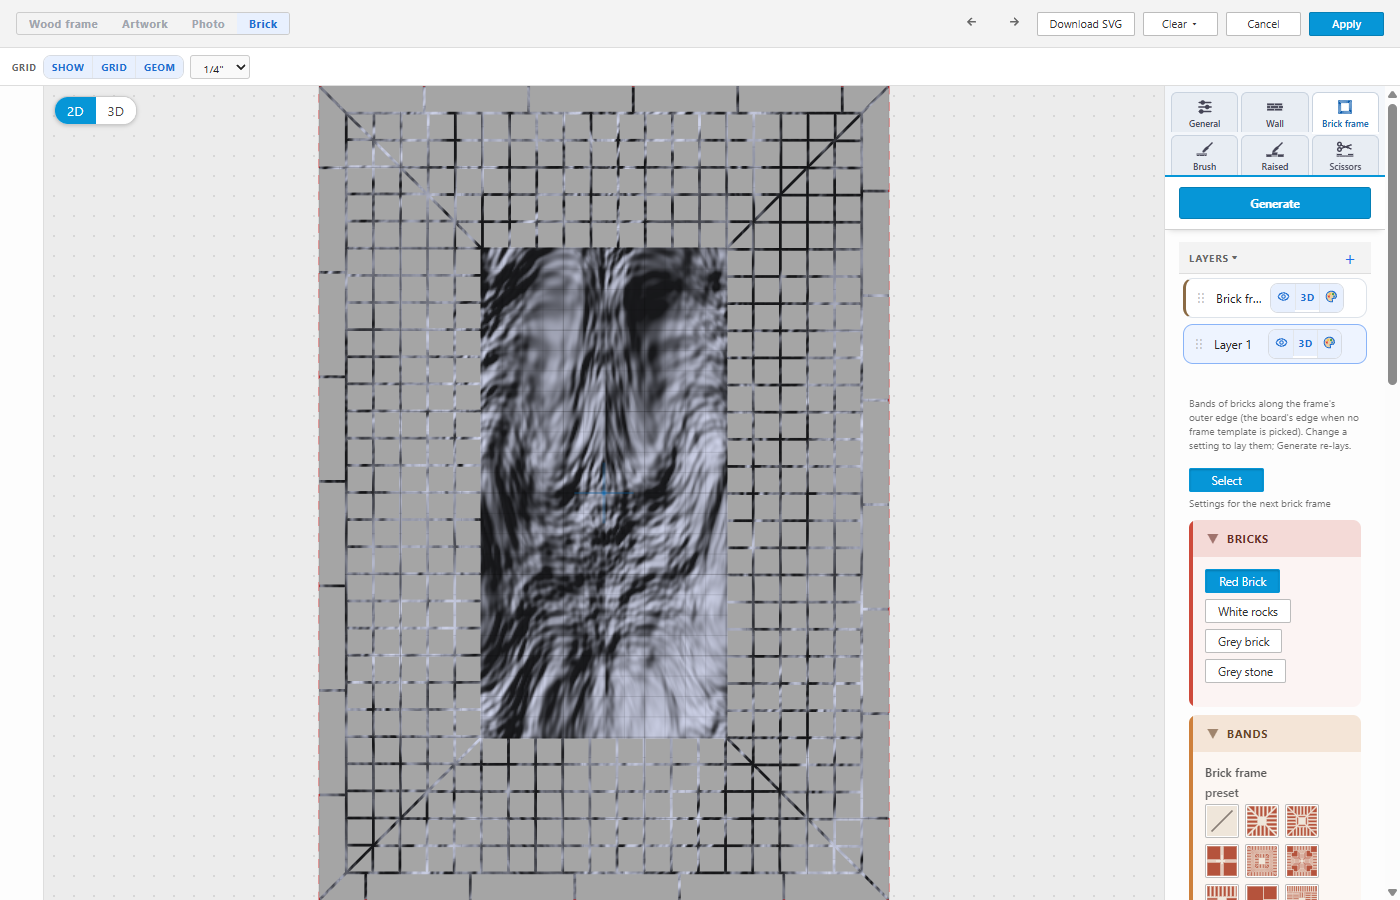Image resolution: width=1400 pixels, height=900 pixels.
Task: Choose the Grey stone brick type
Action: [x=1245, y=671]
